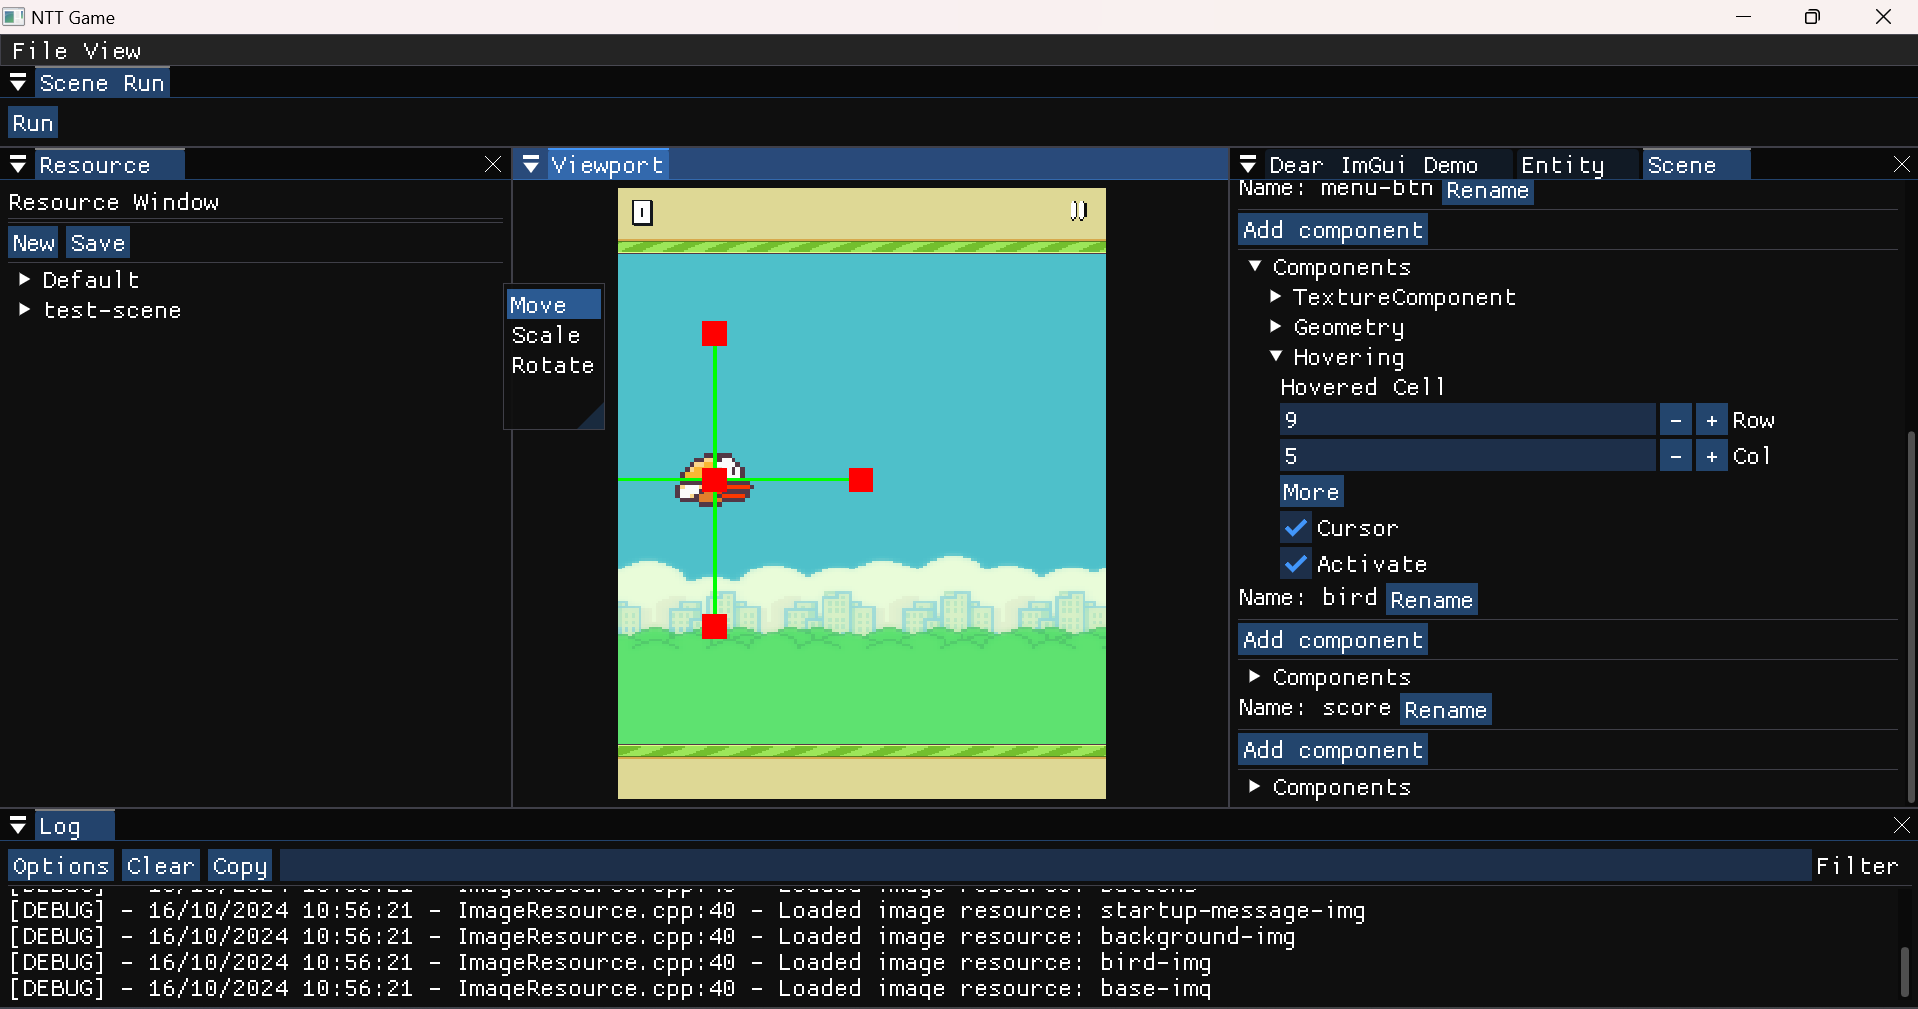1918x1009 pixels.
Task: Decrement the Row value
Action: click(1676, 420)
